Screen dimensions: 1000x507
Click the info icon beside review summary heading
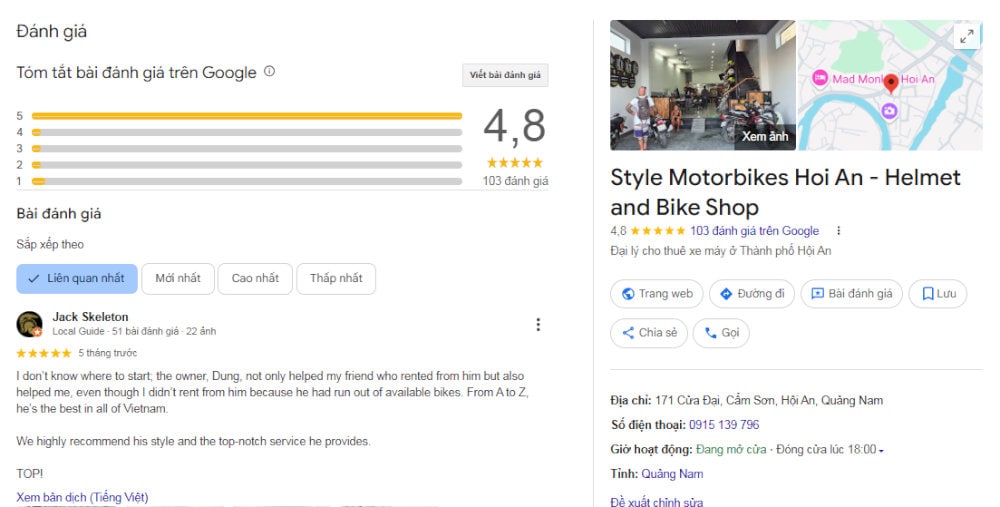[269, 71]
